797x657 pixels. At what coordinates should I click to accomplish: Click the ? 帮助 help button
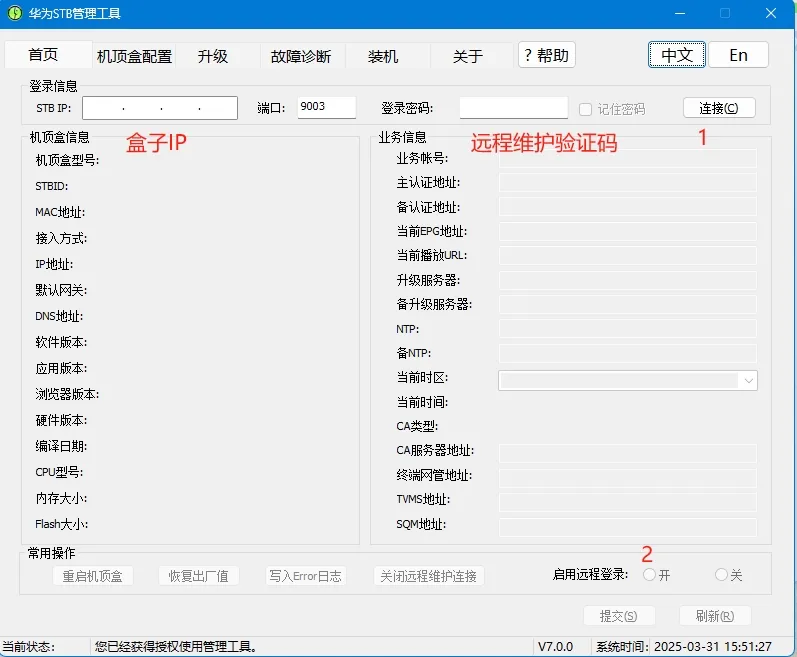[x=546, y=56]
